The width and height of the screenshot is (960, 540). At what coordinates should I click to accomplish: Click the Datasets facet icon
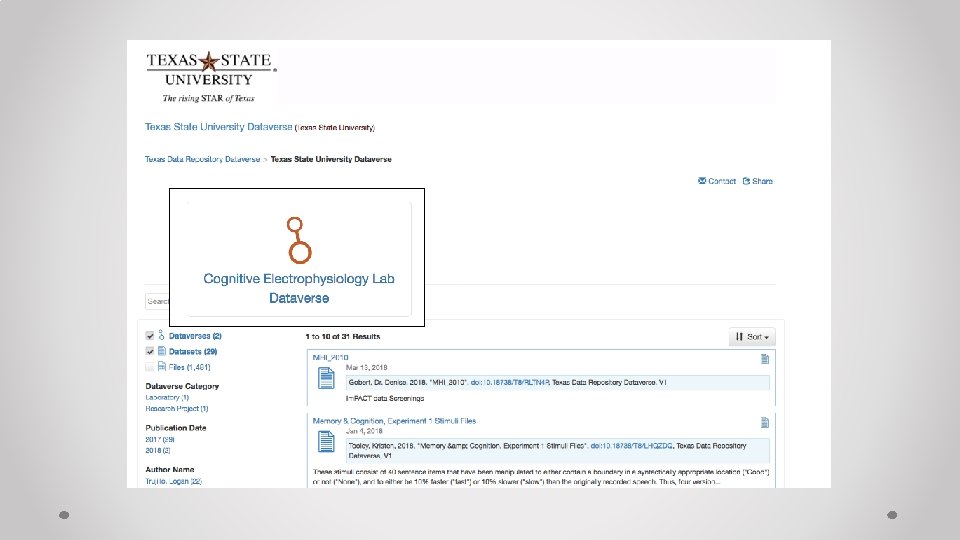pos(162,351)
